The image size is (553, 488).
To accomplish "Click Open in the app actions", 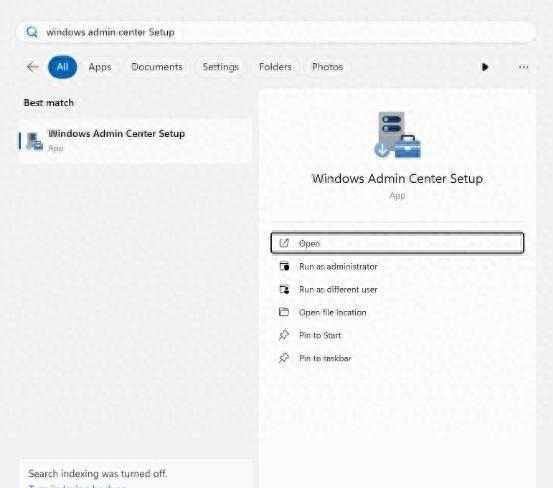I will [397, 243].
